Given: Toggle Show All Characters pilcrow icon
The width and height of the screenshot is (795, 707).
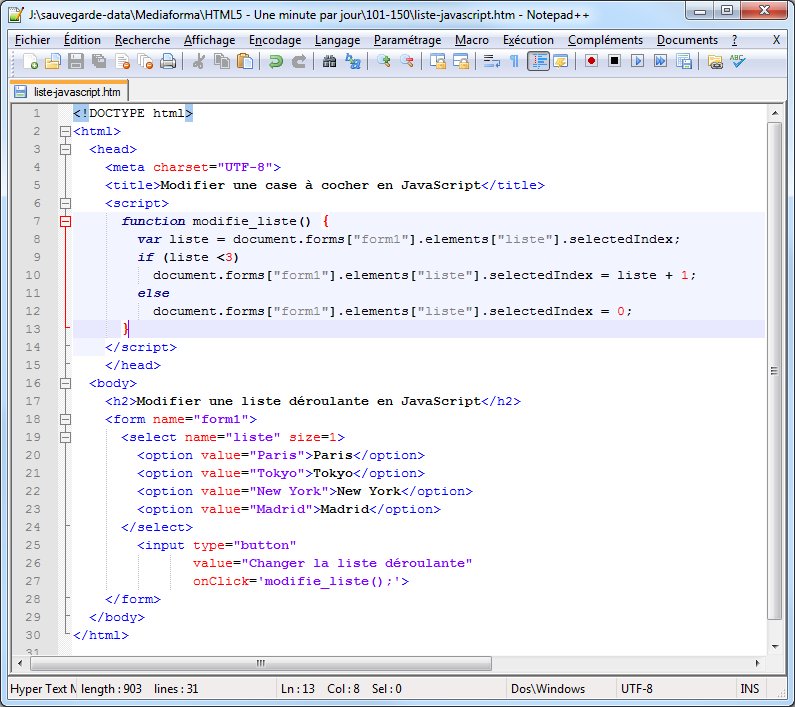Looking at the screenshot, I should pyautogui.click(x=514, y=62).
